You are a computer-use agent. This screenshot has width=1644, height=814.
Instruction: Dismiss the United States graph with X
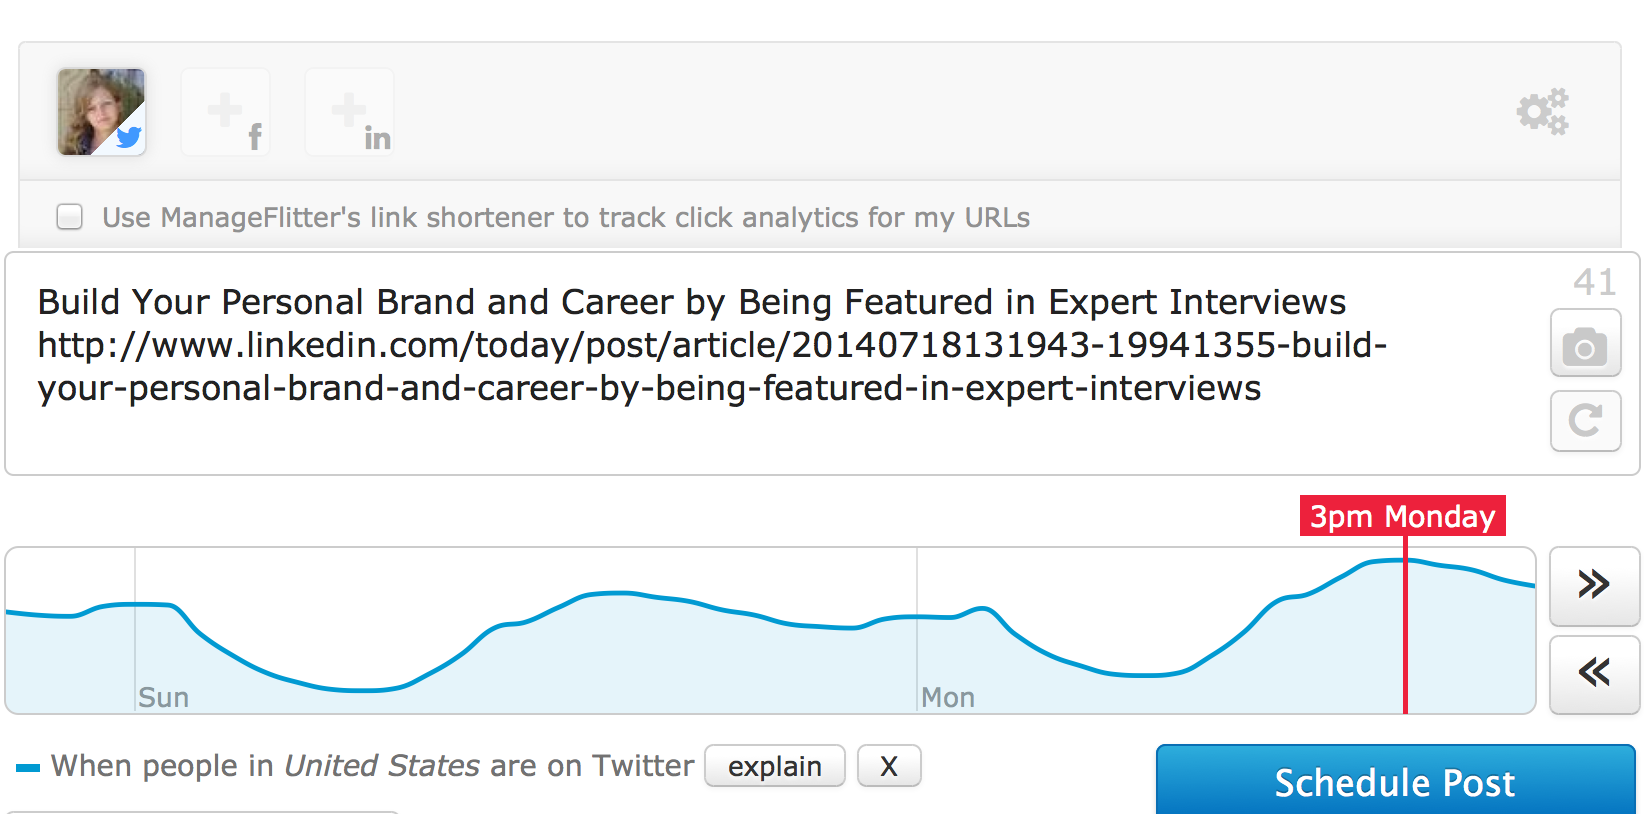(x=889, y=766)
